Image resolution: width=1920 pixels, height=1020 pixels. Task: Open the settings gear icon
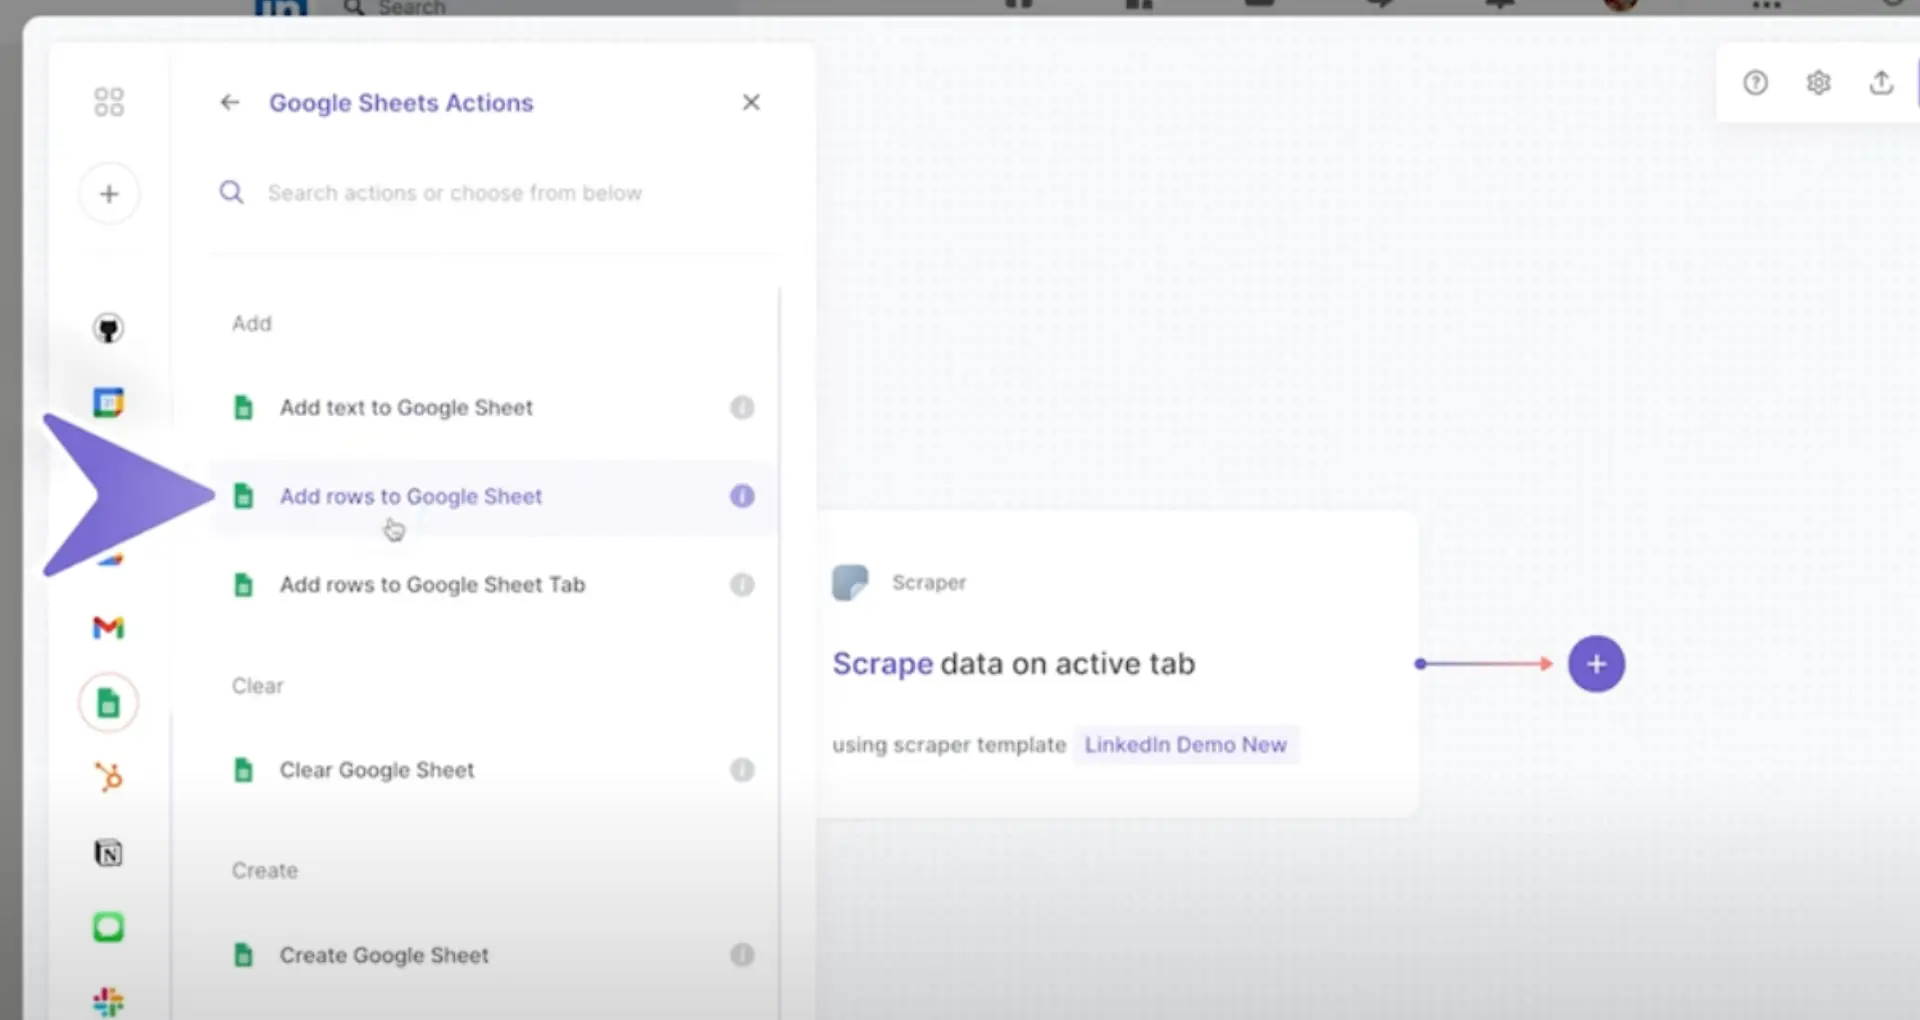click(x=1818, y=83)
